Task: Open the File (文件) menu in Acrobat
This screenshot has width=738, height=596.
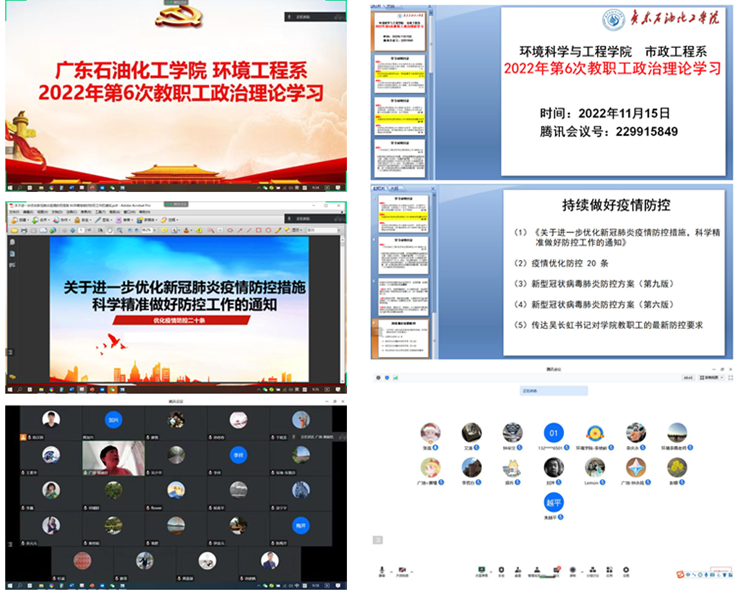Action: [14, 212]
